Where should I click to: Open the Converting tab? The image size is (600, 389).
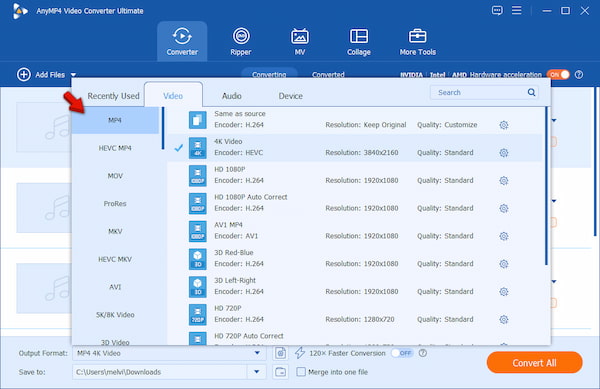269,74
